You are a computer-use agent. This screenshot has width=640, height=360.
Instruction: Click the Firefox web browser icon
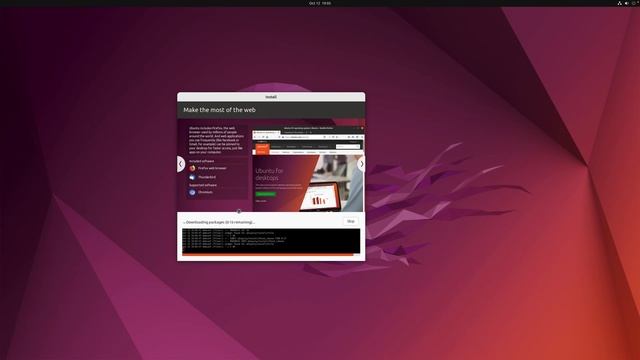192,168
